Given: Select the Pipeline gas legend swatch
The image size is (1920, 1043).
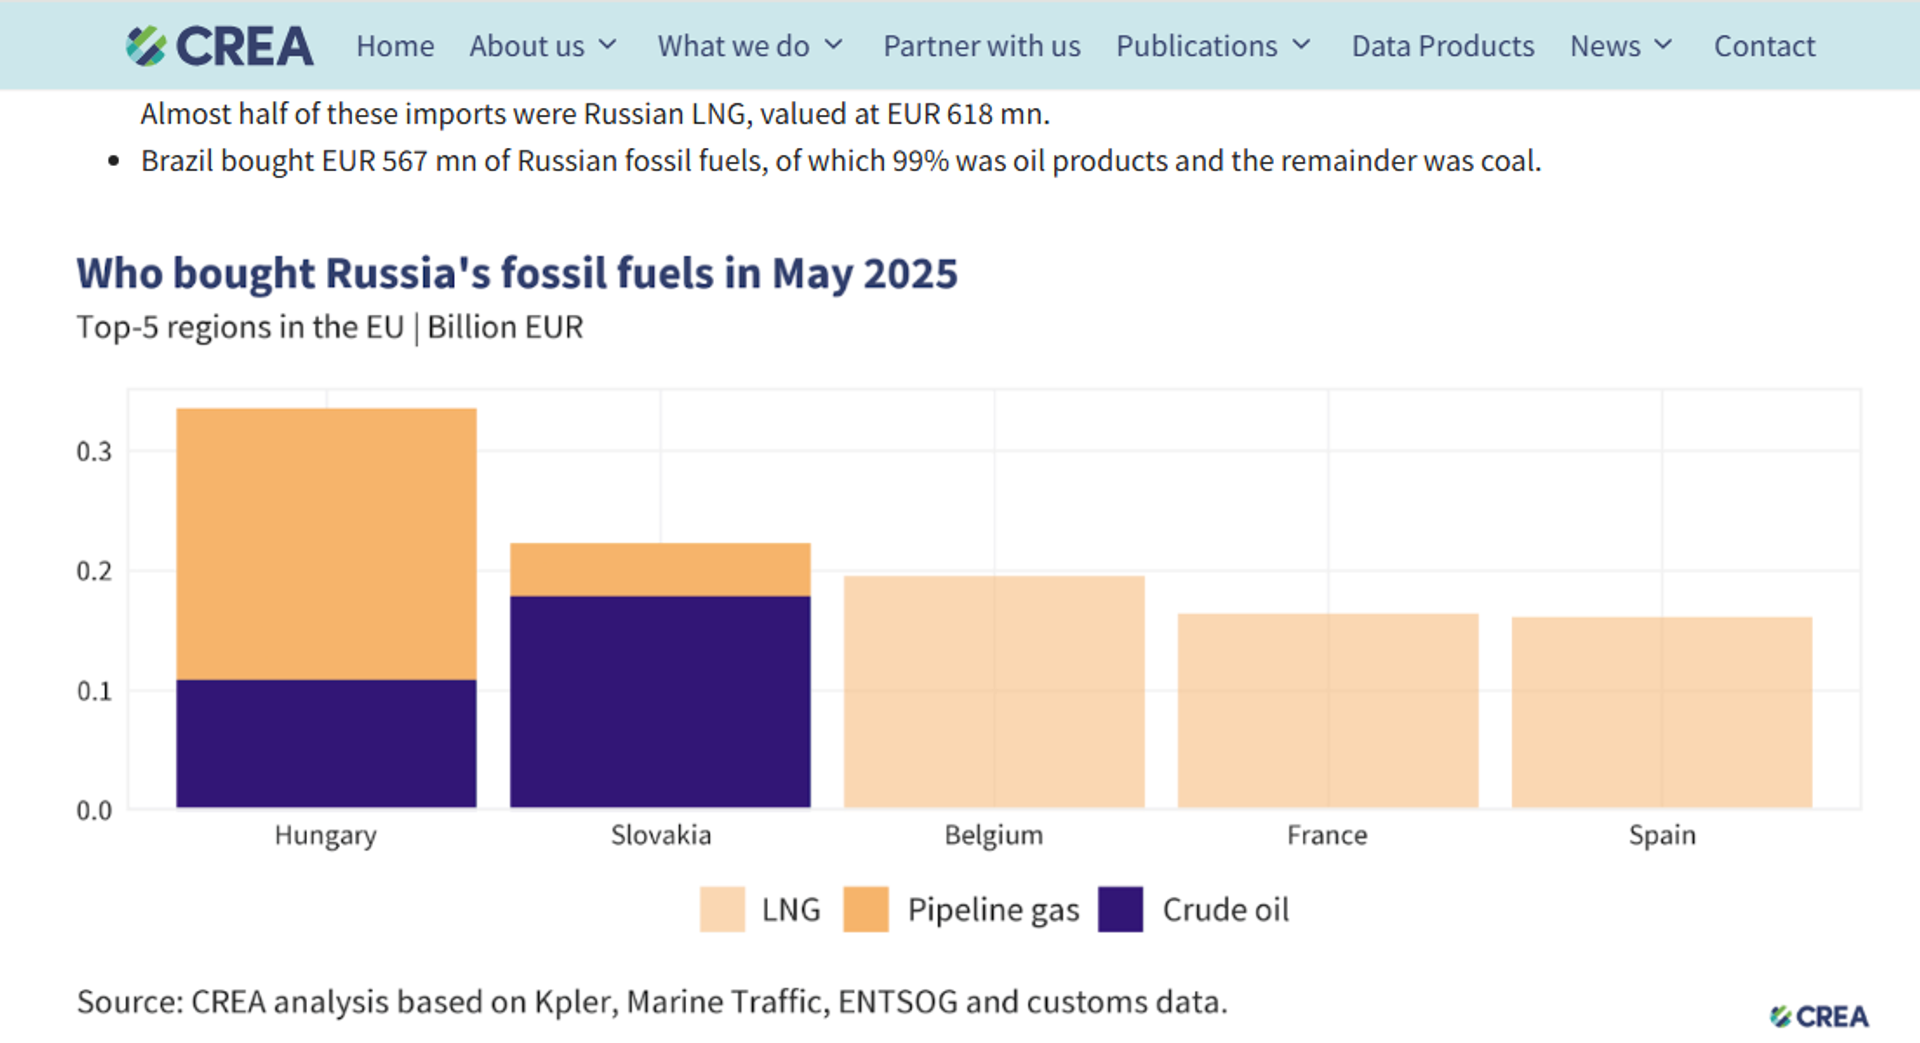Looking at the screenshot, I should pos(864,910).
